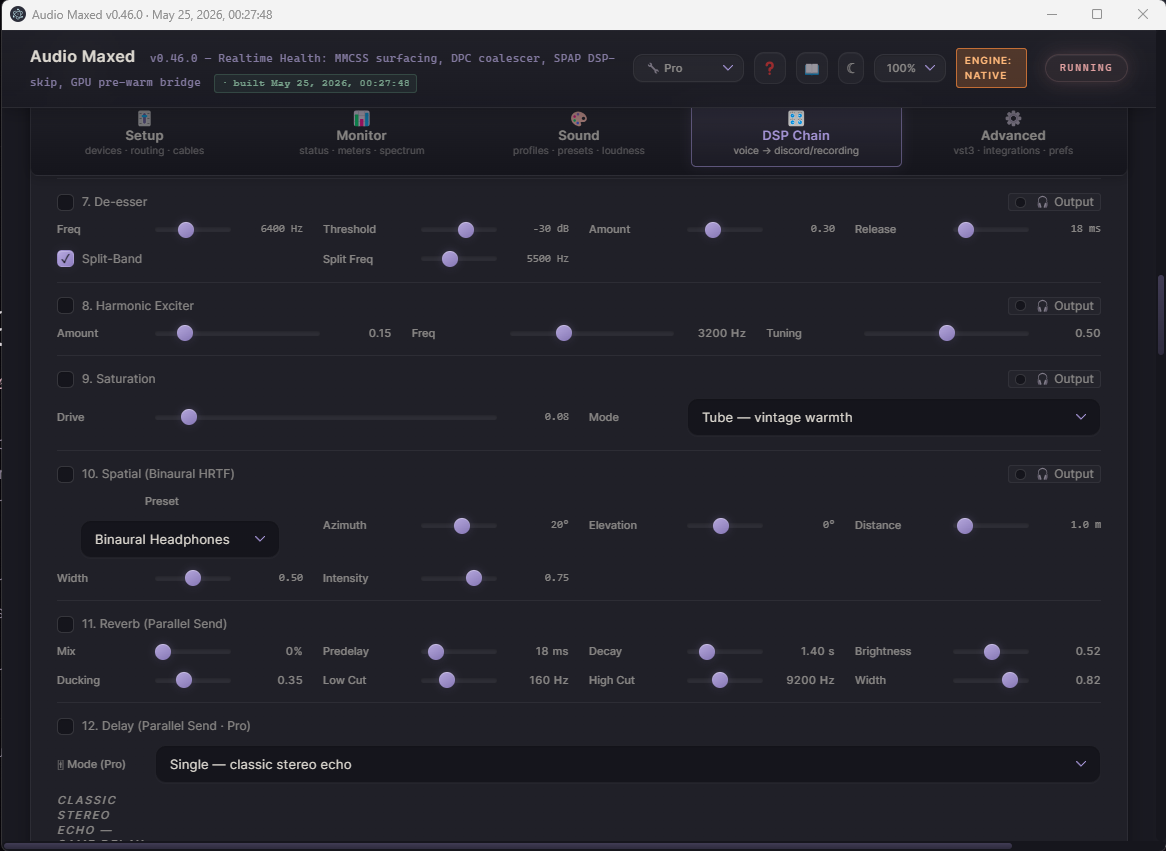Click the ENGINE: NATIVE button
The width and height of the screenshot is (1166, 851).
click(x=991, y=68)
